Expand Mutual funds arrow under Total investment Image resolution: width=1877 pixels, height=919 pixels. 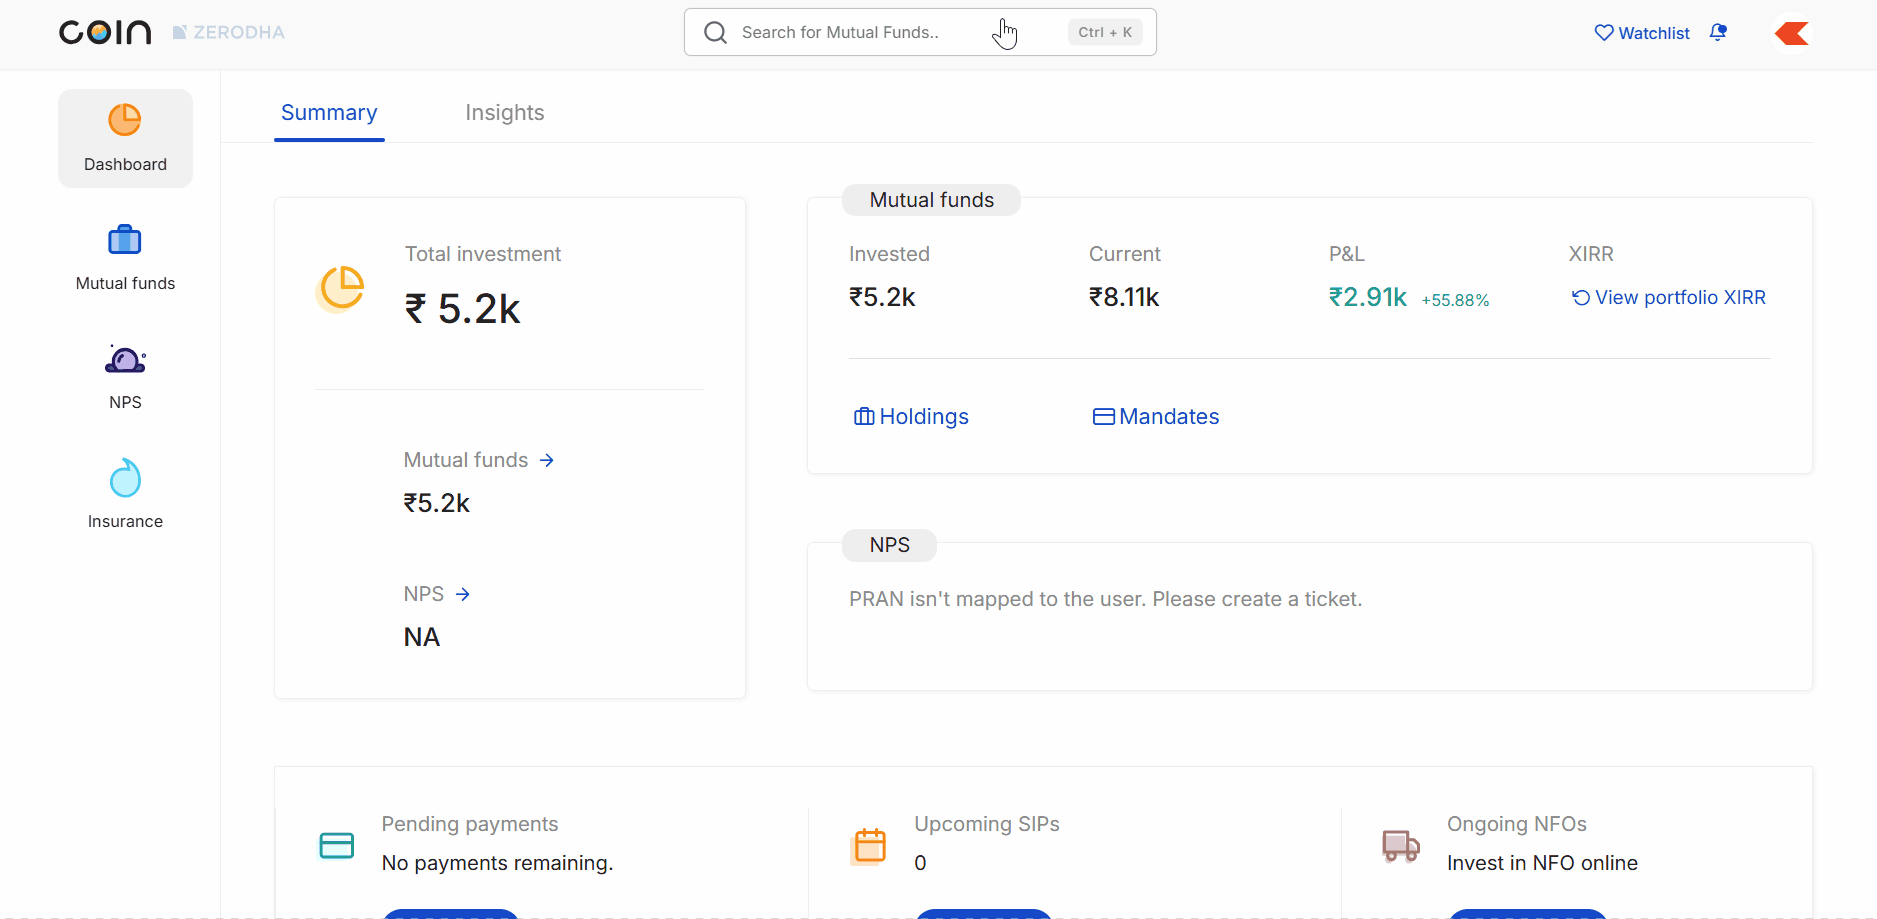(x=547, y=460)
